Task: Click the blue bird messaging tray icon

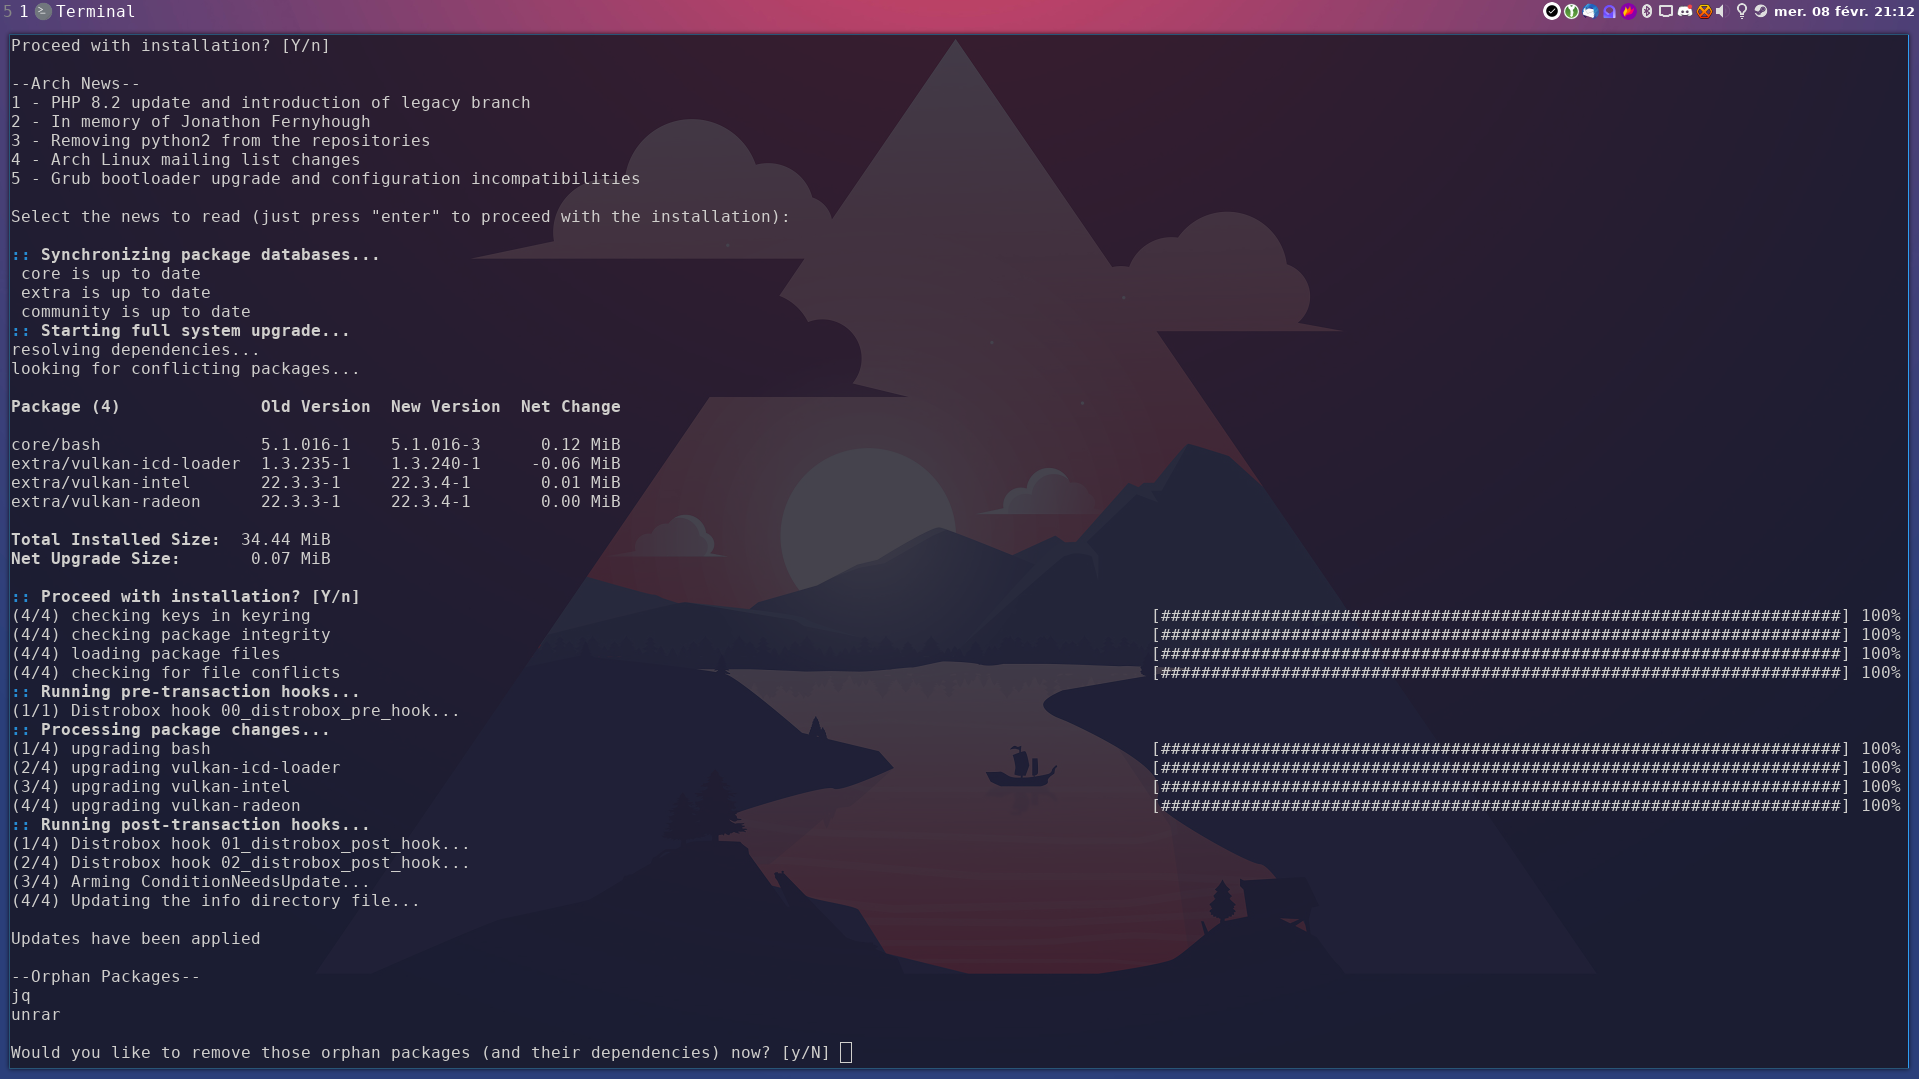Action: click(x=1590, y=12)
